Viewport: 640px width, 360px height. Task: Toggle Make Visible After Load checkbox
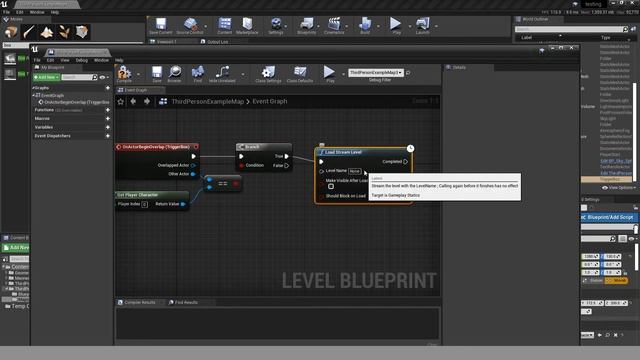pos(331,187)
